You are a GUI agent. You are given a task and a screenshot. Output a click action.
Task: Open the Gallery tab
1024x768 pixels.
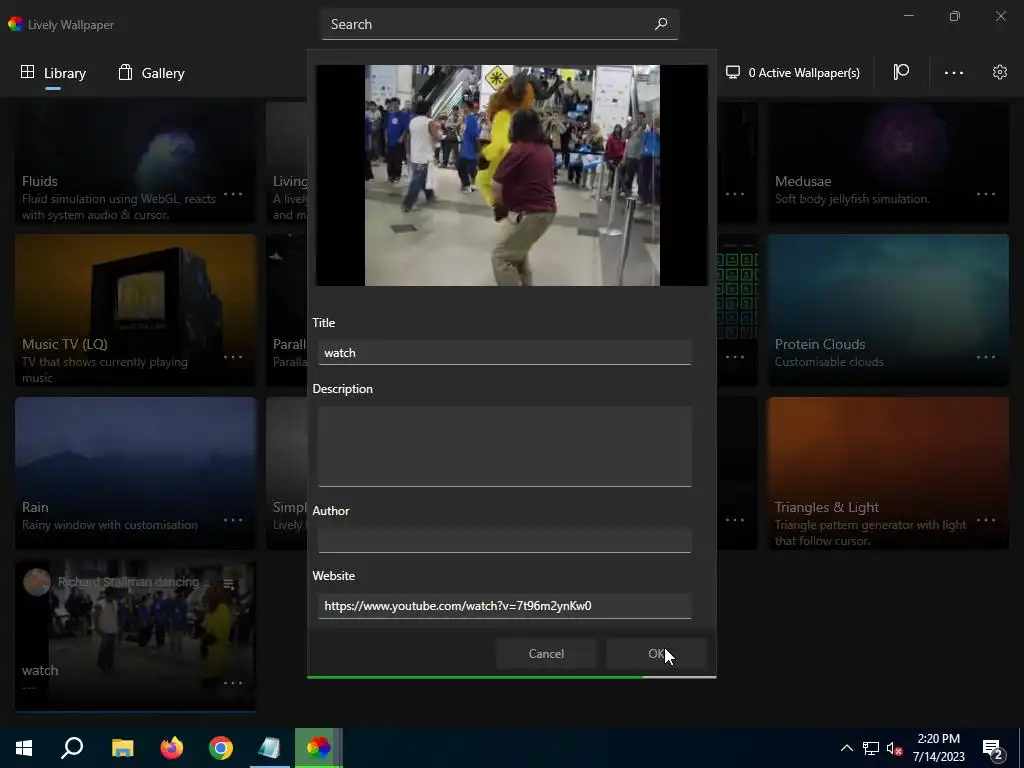click(x=152, y=72)
